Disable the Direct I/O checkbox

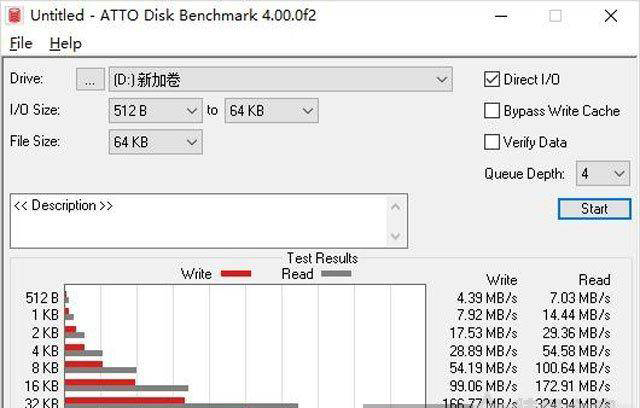492,80
